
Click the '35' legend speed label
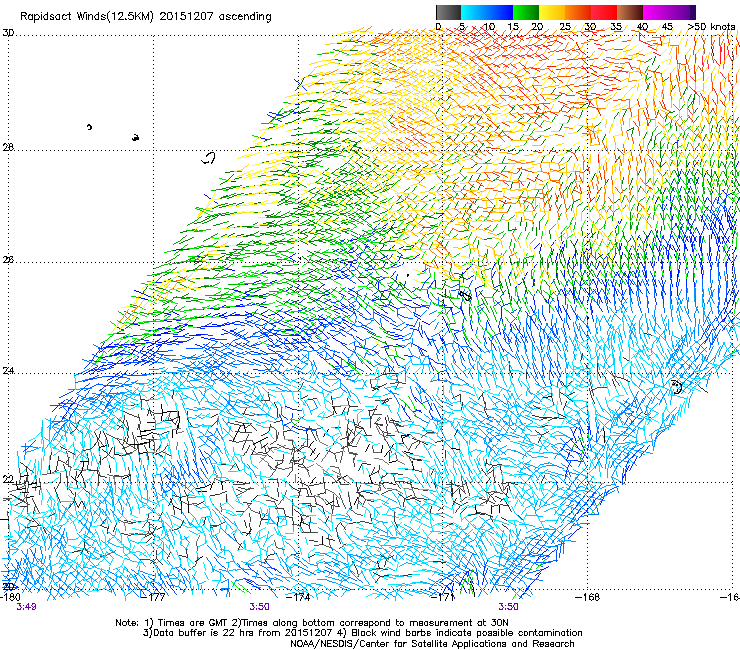[616, 26]
